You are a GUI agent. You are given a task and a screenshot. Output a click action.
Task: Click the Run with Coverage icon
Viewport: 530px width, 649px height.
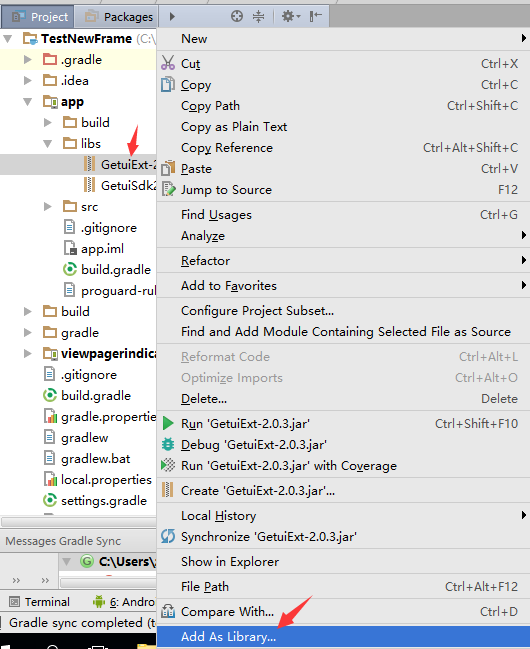click(168, 465)
